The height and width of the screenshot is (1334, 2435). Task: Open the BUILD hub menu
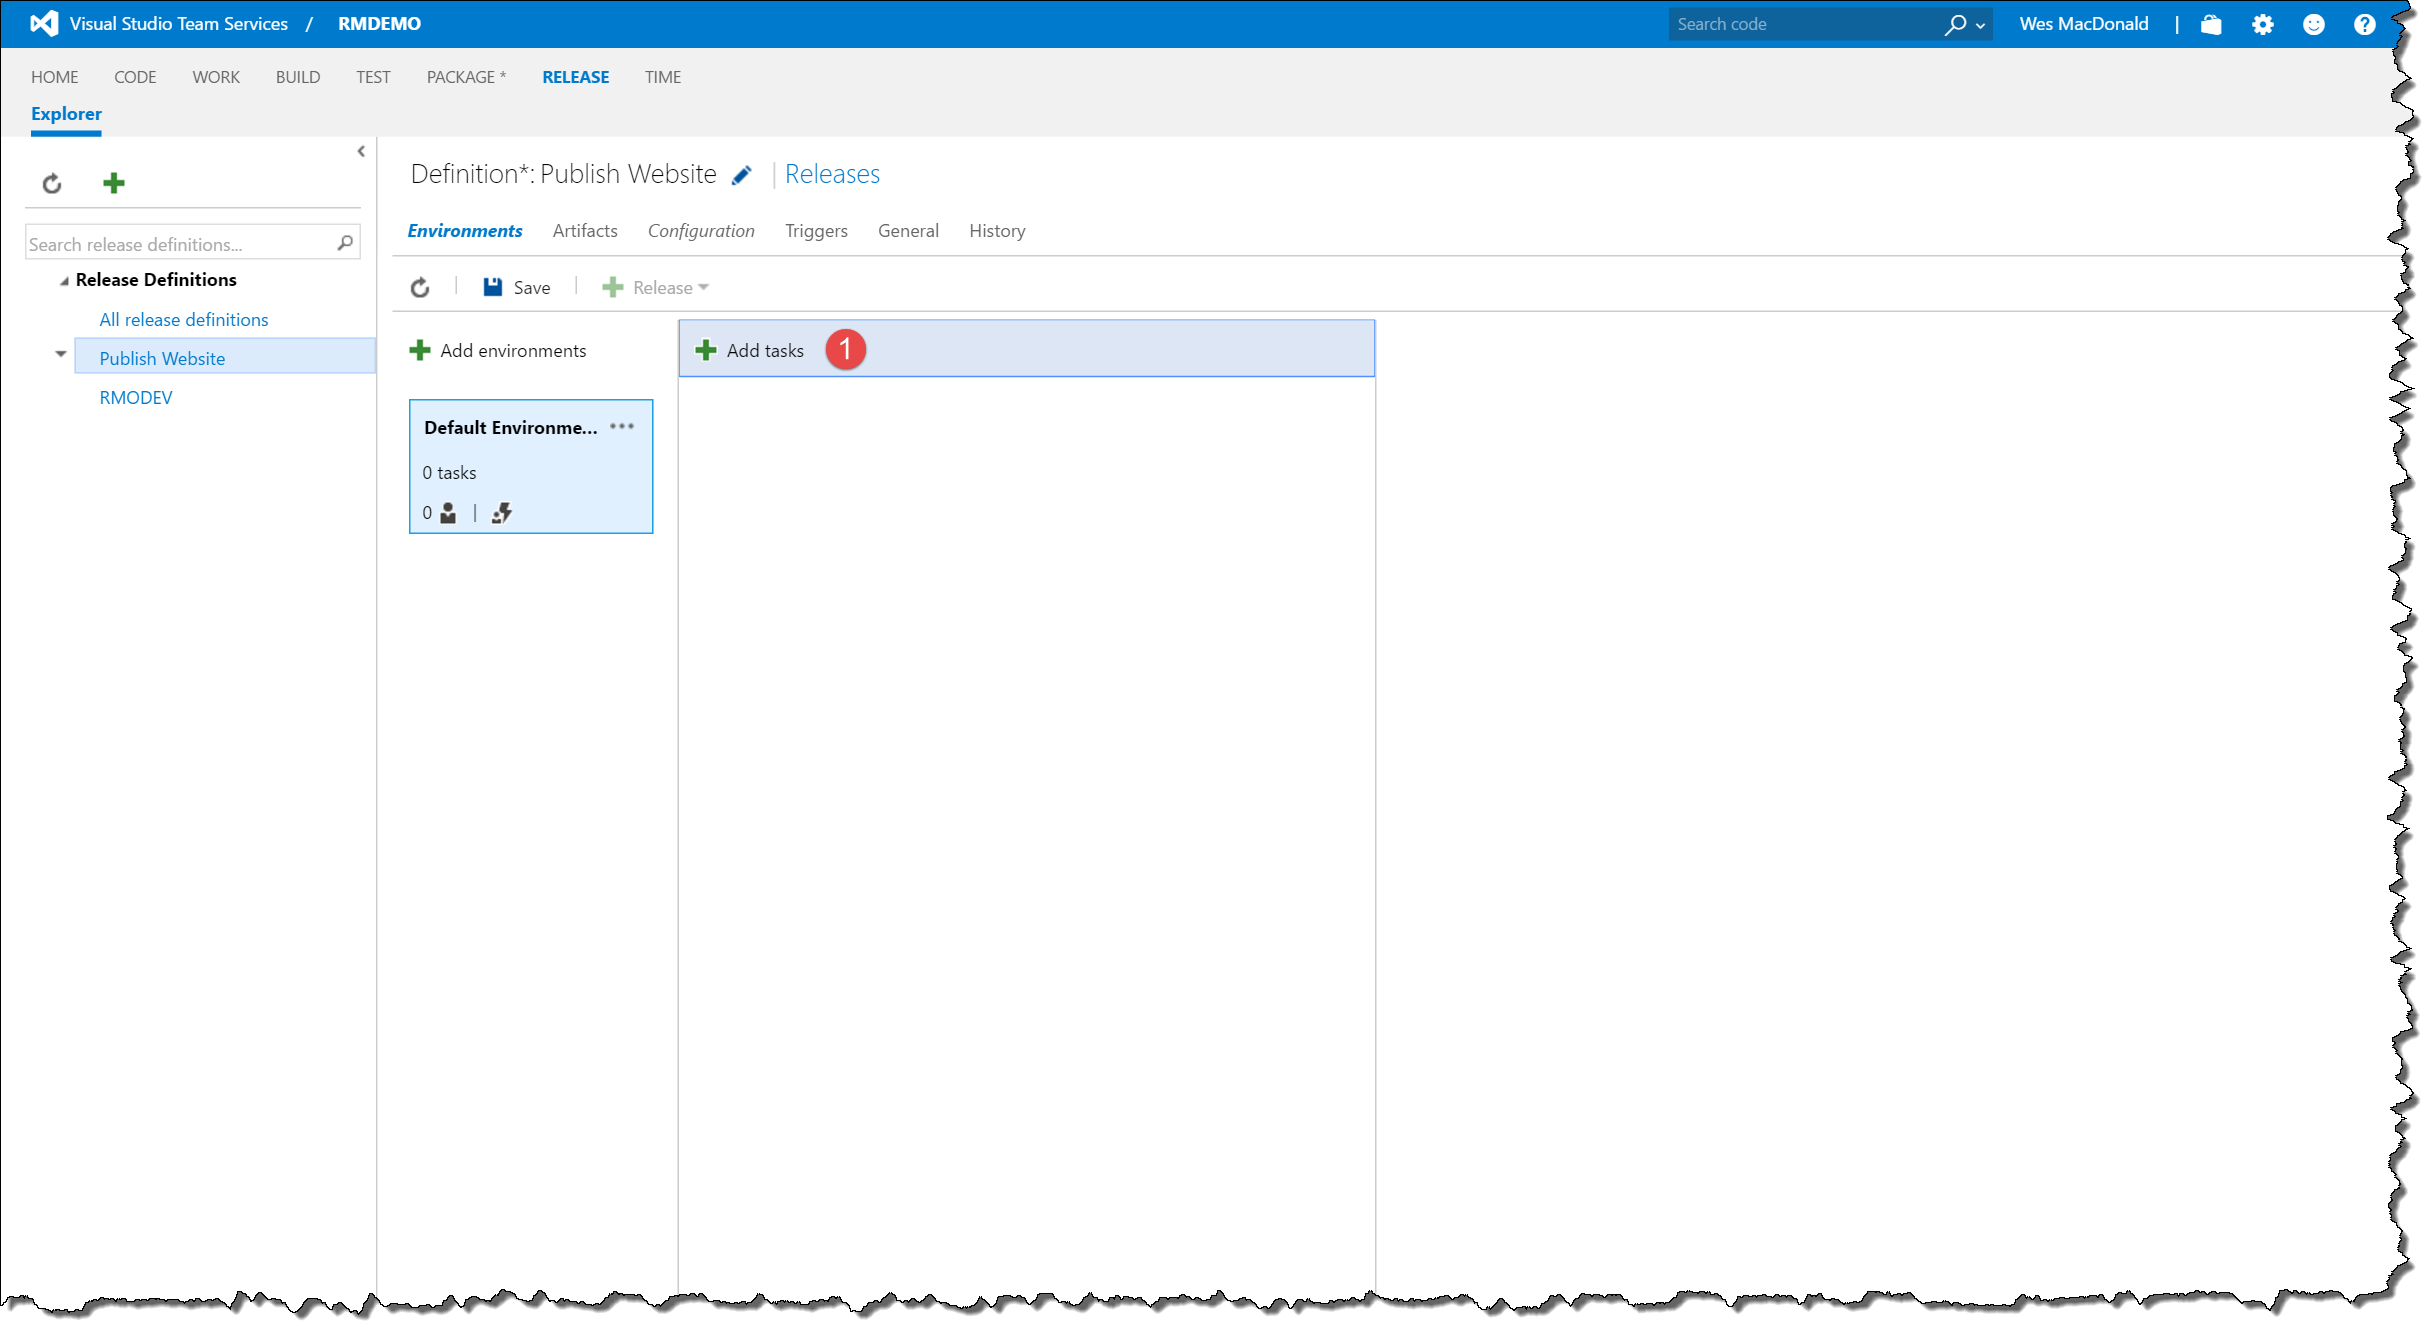(298, 77)
